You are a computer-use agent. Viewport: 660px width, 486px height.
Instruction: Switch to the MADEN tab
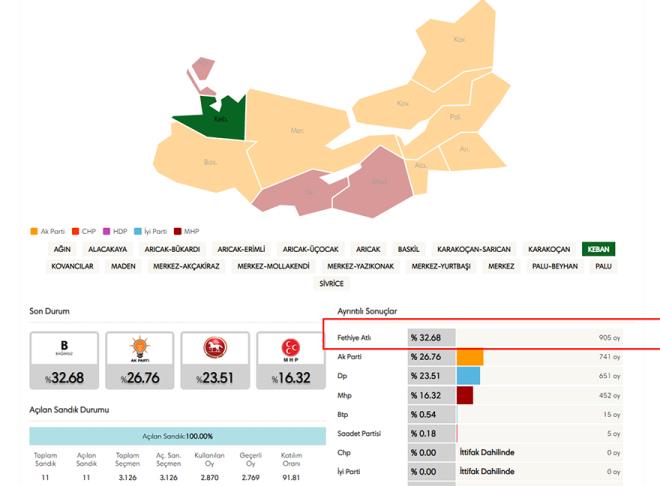pos(123,266)
